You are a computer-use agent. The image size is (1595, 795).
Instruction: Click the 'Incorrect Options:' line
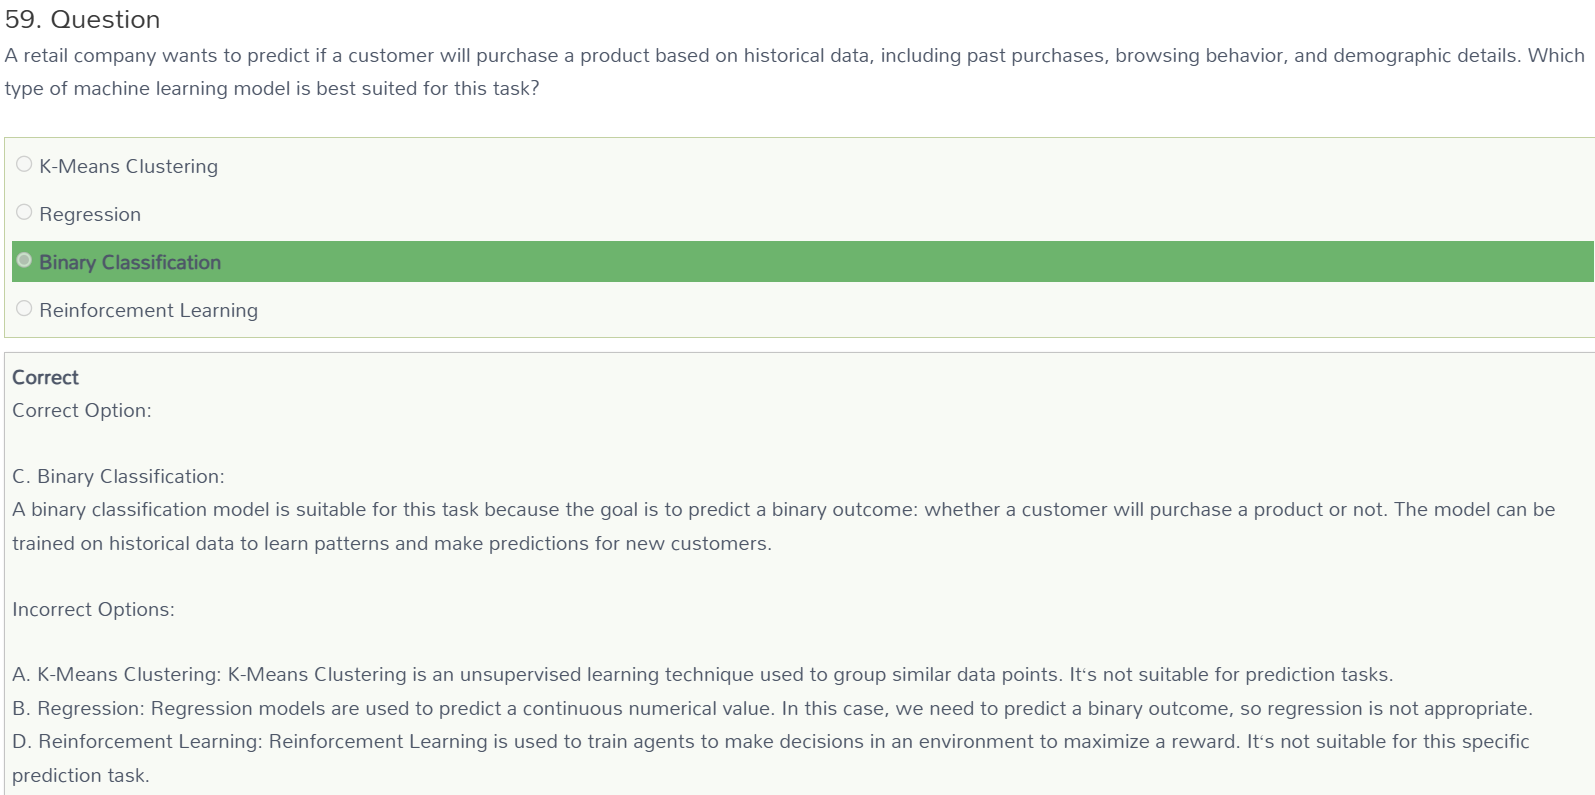(93, 609)
